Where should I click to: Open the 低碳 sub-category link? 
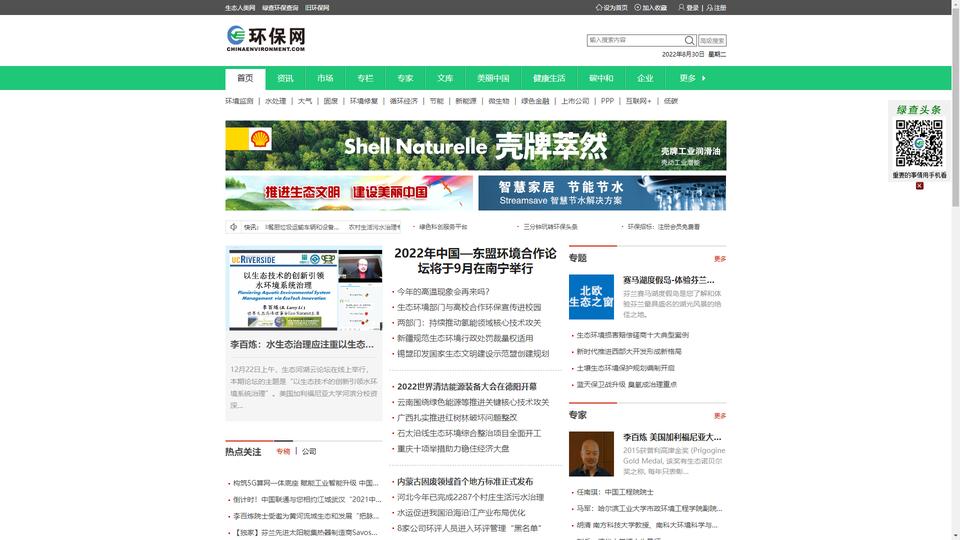671,101
